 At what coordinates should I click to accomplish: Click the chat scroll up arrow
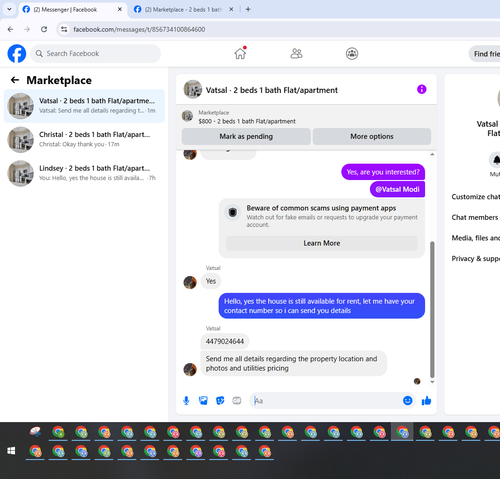pos(432,154)
